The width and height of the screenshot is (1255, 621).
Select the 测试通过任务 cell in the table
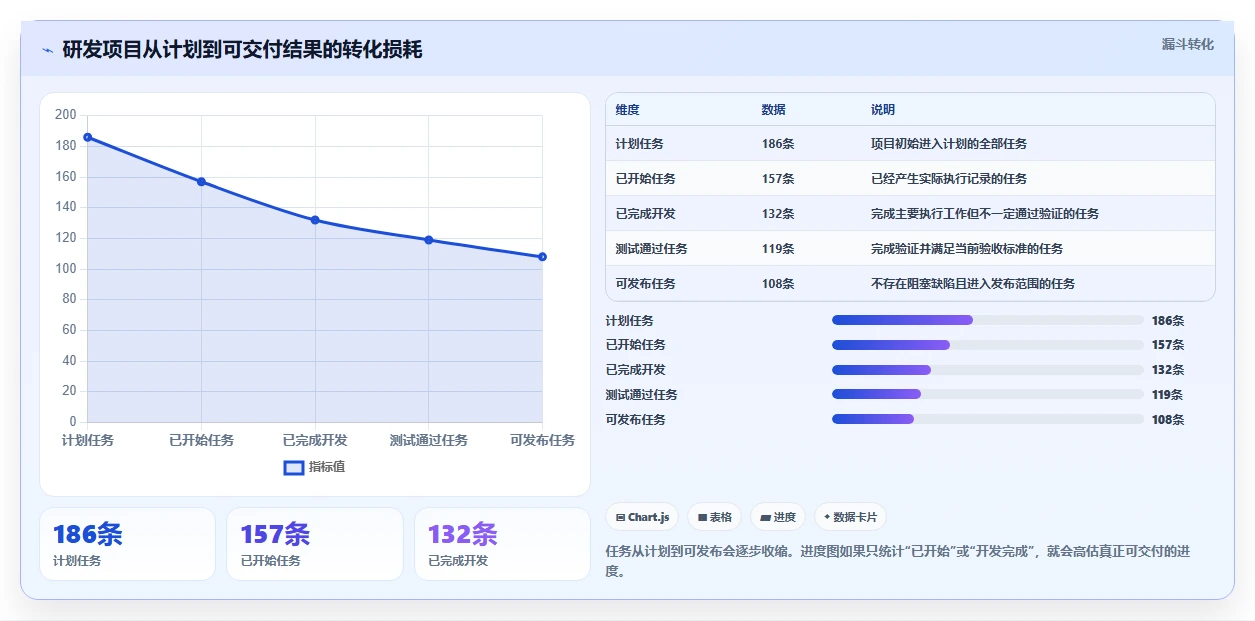click(x=652, y=249)
